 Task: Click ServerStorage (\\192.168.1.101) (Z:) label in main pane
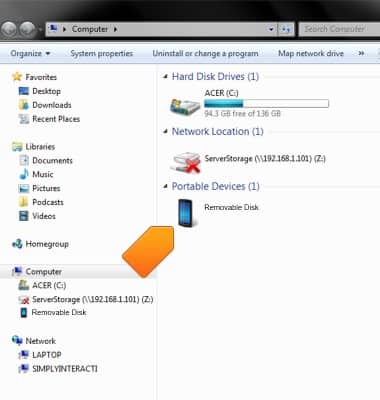click(x=265, y=159)
